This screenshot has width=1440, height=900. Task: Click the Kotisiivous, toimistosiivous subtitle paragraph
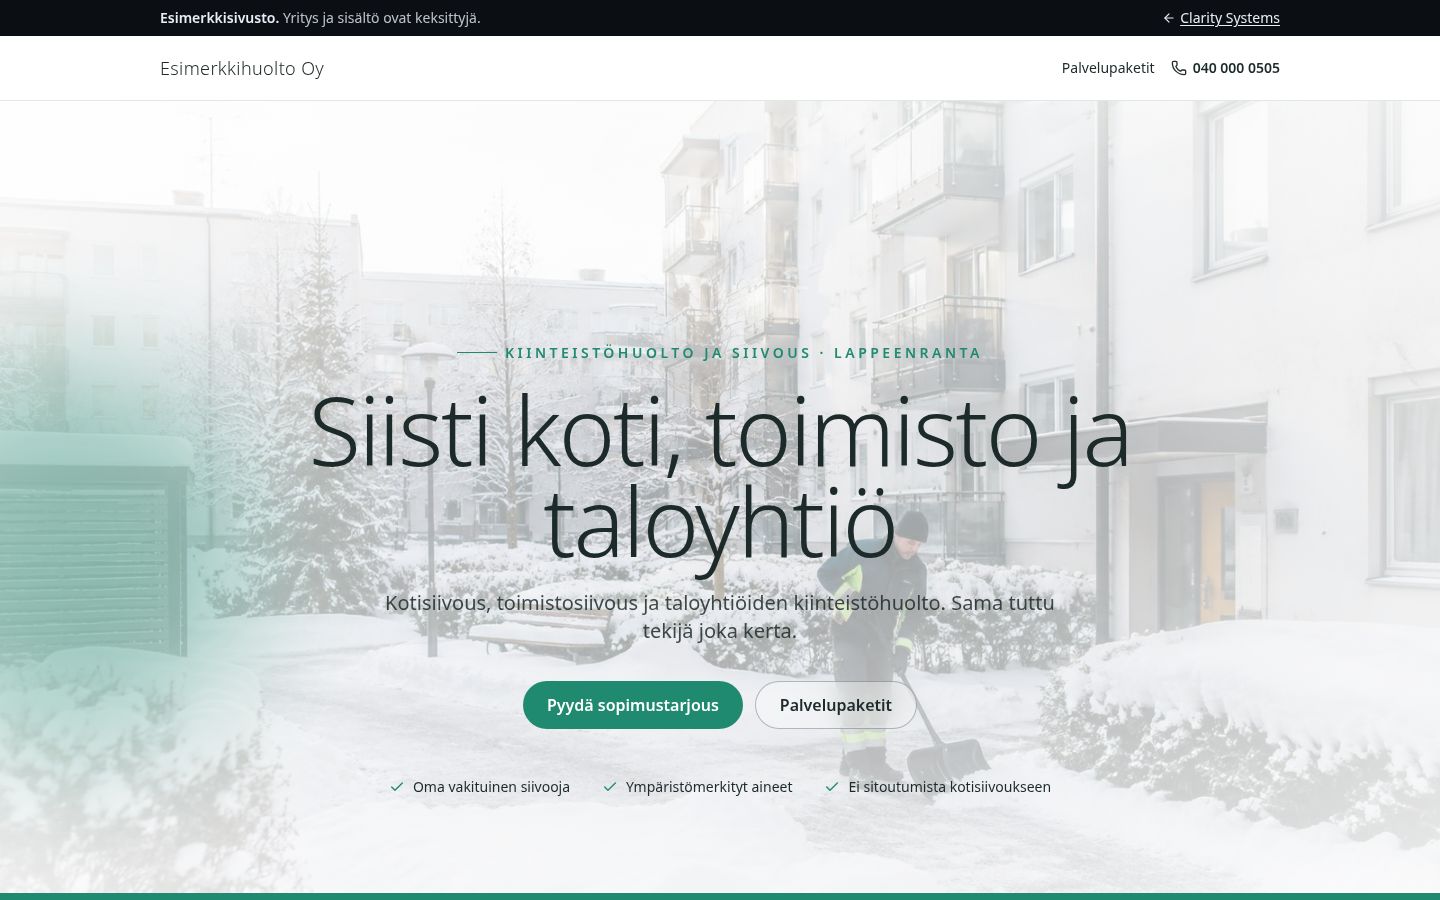click(x=720, y=617)
